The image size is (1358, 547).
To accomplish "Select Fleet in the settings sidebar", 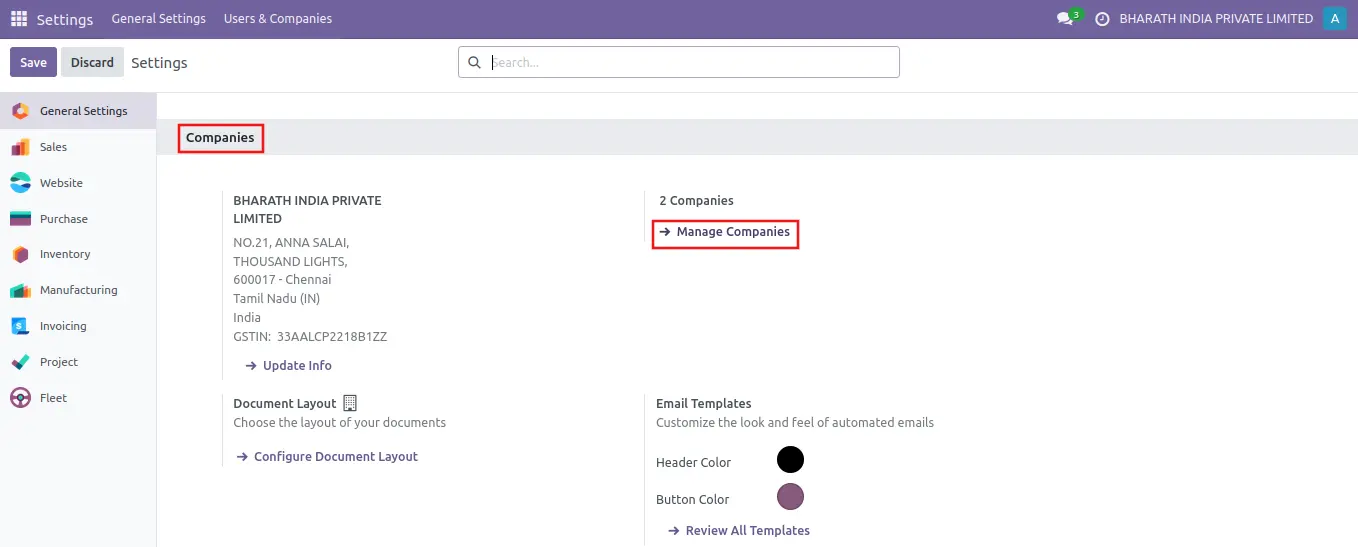I will click(x=78, y=398).
